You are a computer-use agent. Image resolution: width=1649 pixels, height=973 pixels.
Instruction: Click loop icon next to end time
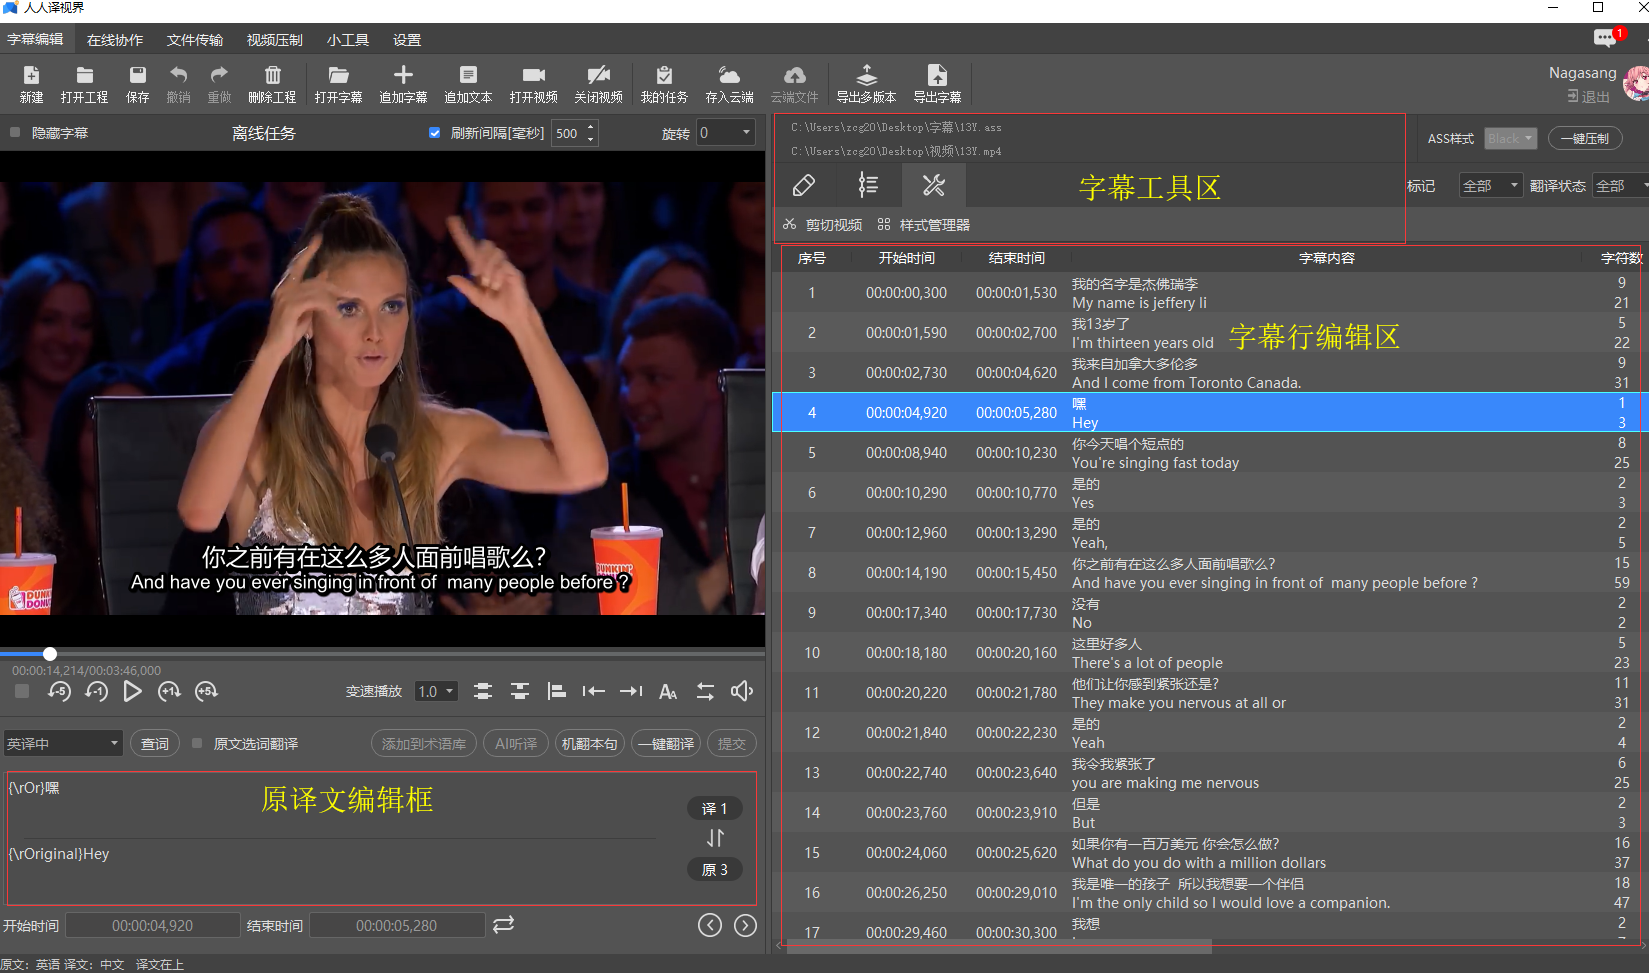click(503, 925)
